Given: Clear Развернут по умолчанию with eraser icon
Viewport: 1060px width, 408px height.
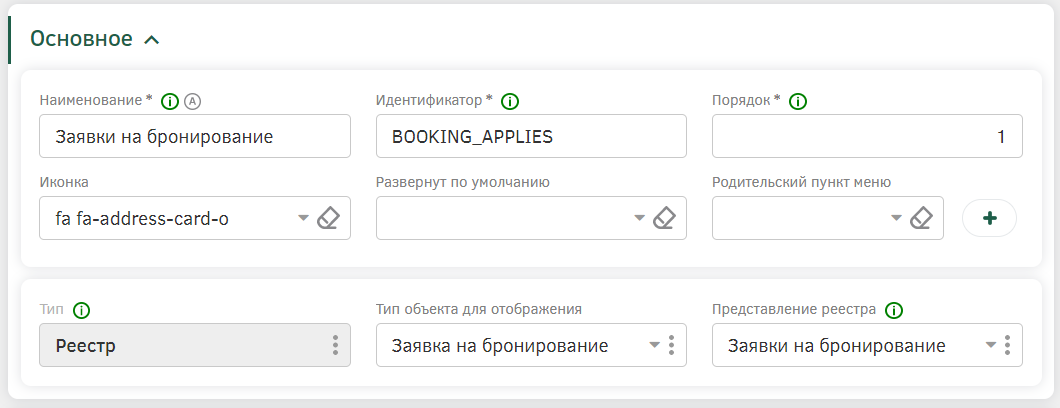Looking at the screenshot, I should pos(665,218).
